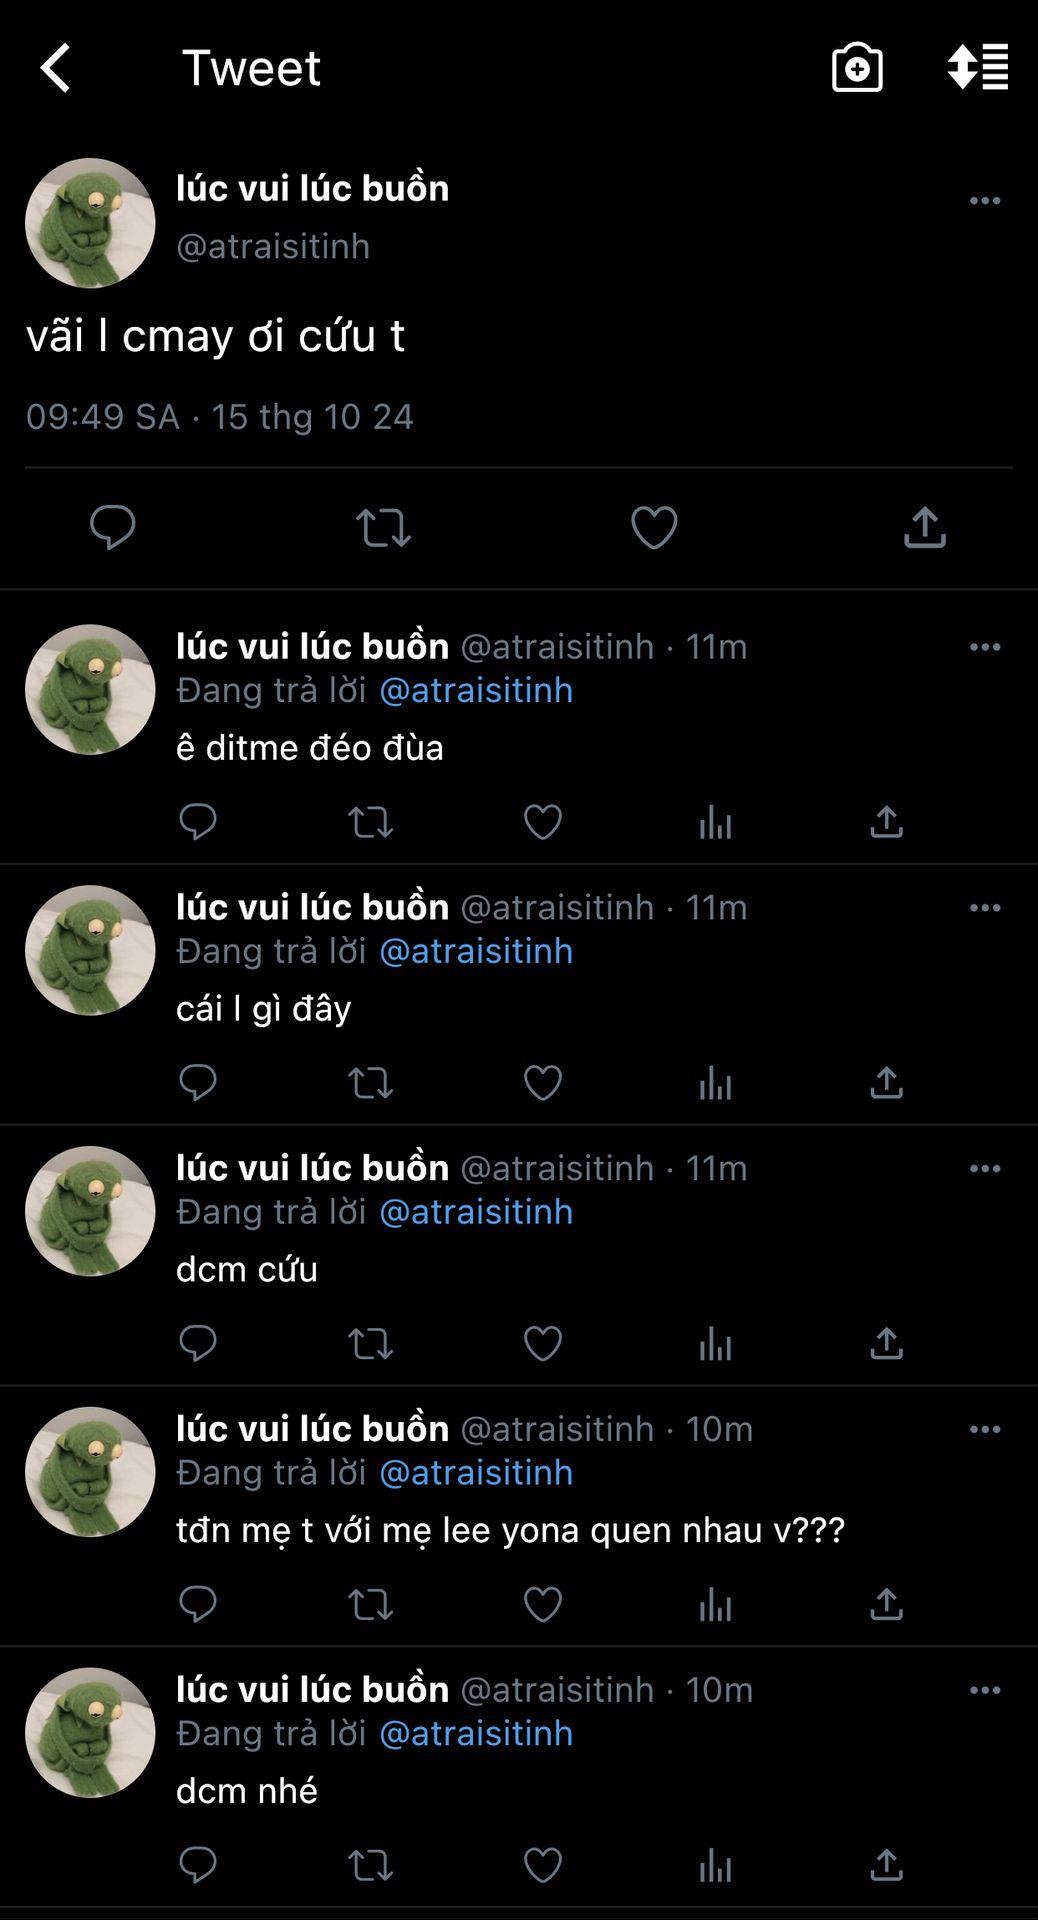
Task: Comment on the reply mentioning lee yona
Action: pyautogui.click(x=198, y=1604)
